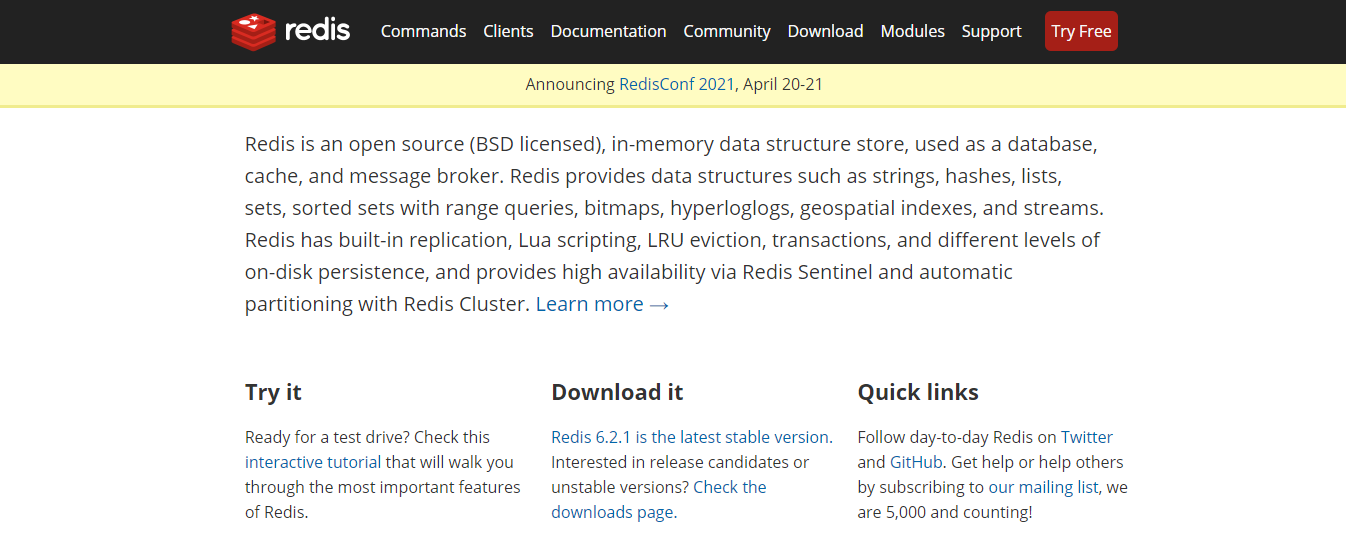Follow the Learn more arrow link
Image resolution: width=1346 pixels, height=549 pixels.
[x=603, y=304]
